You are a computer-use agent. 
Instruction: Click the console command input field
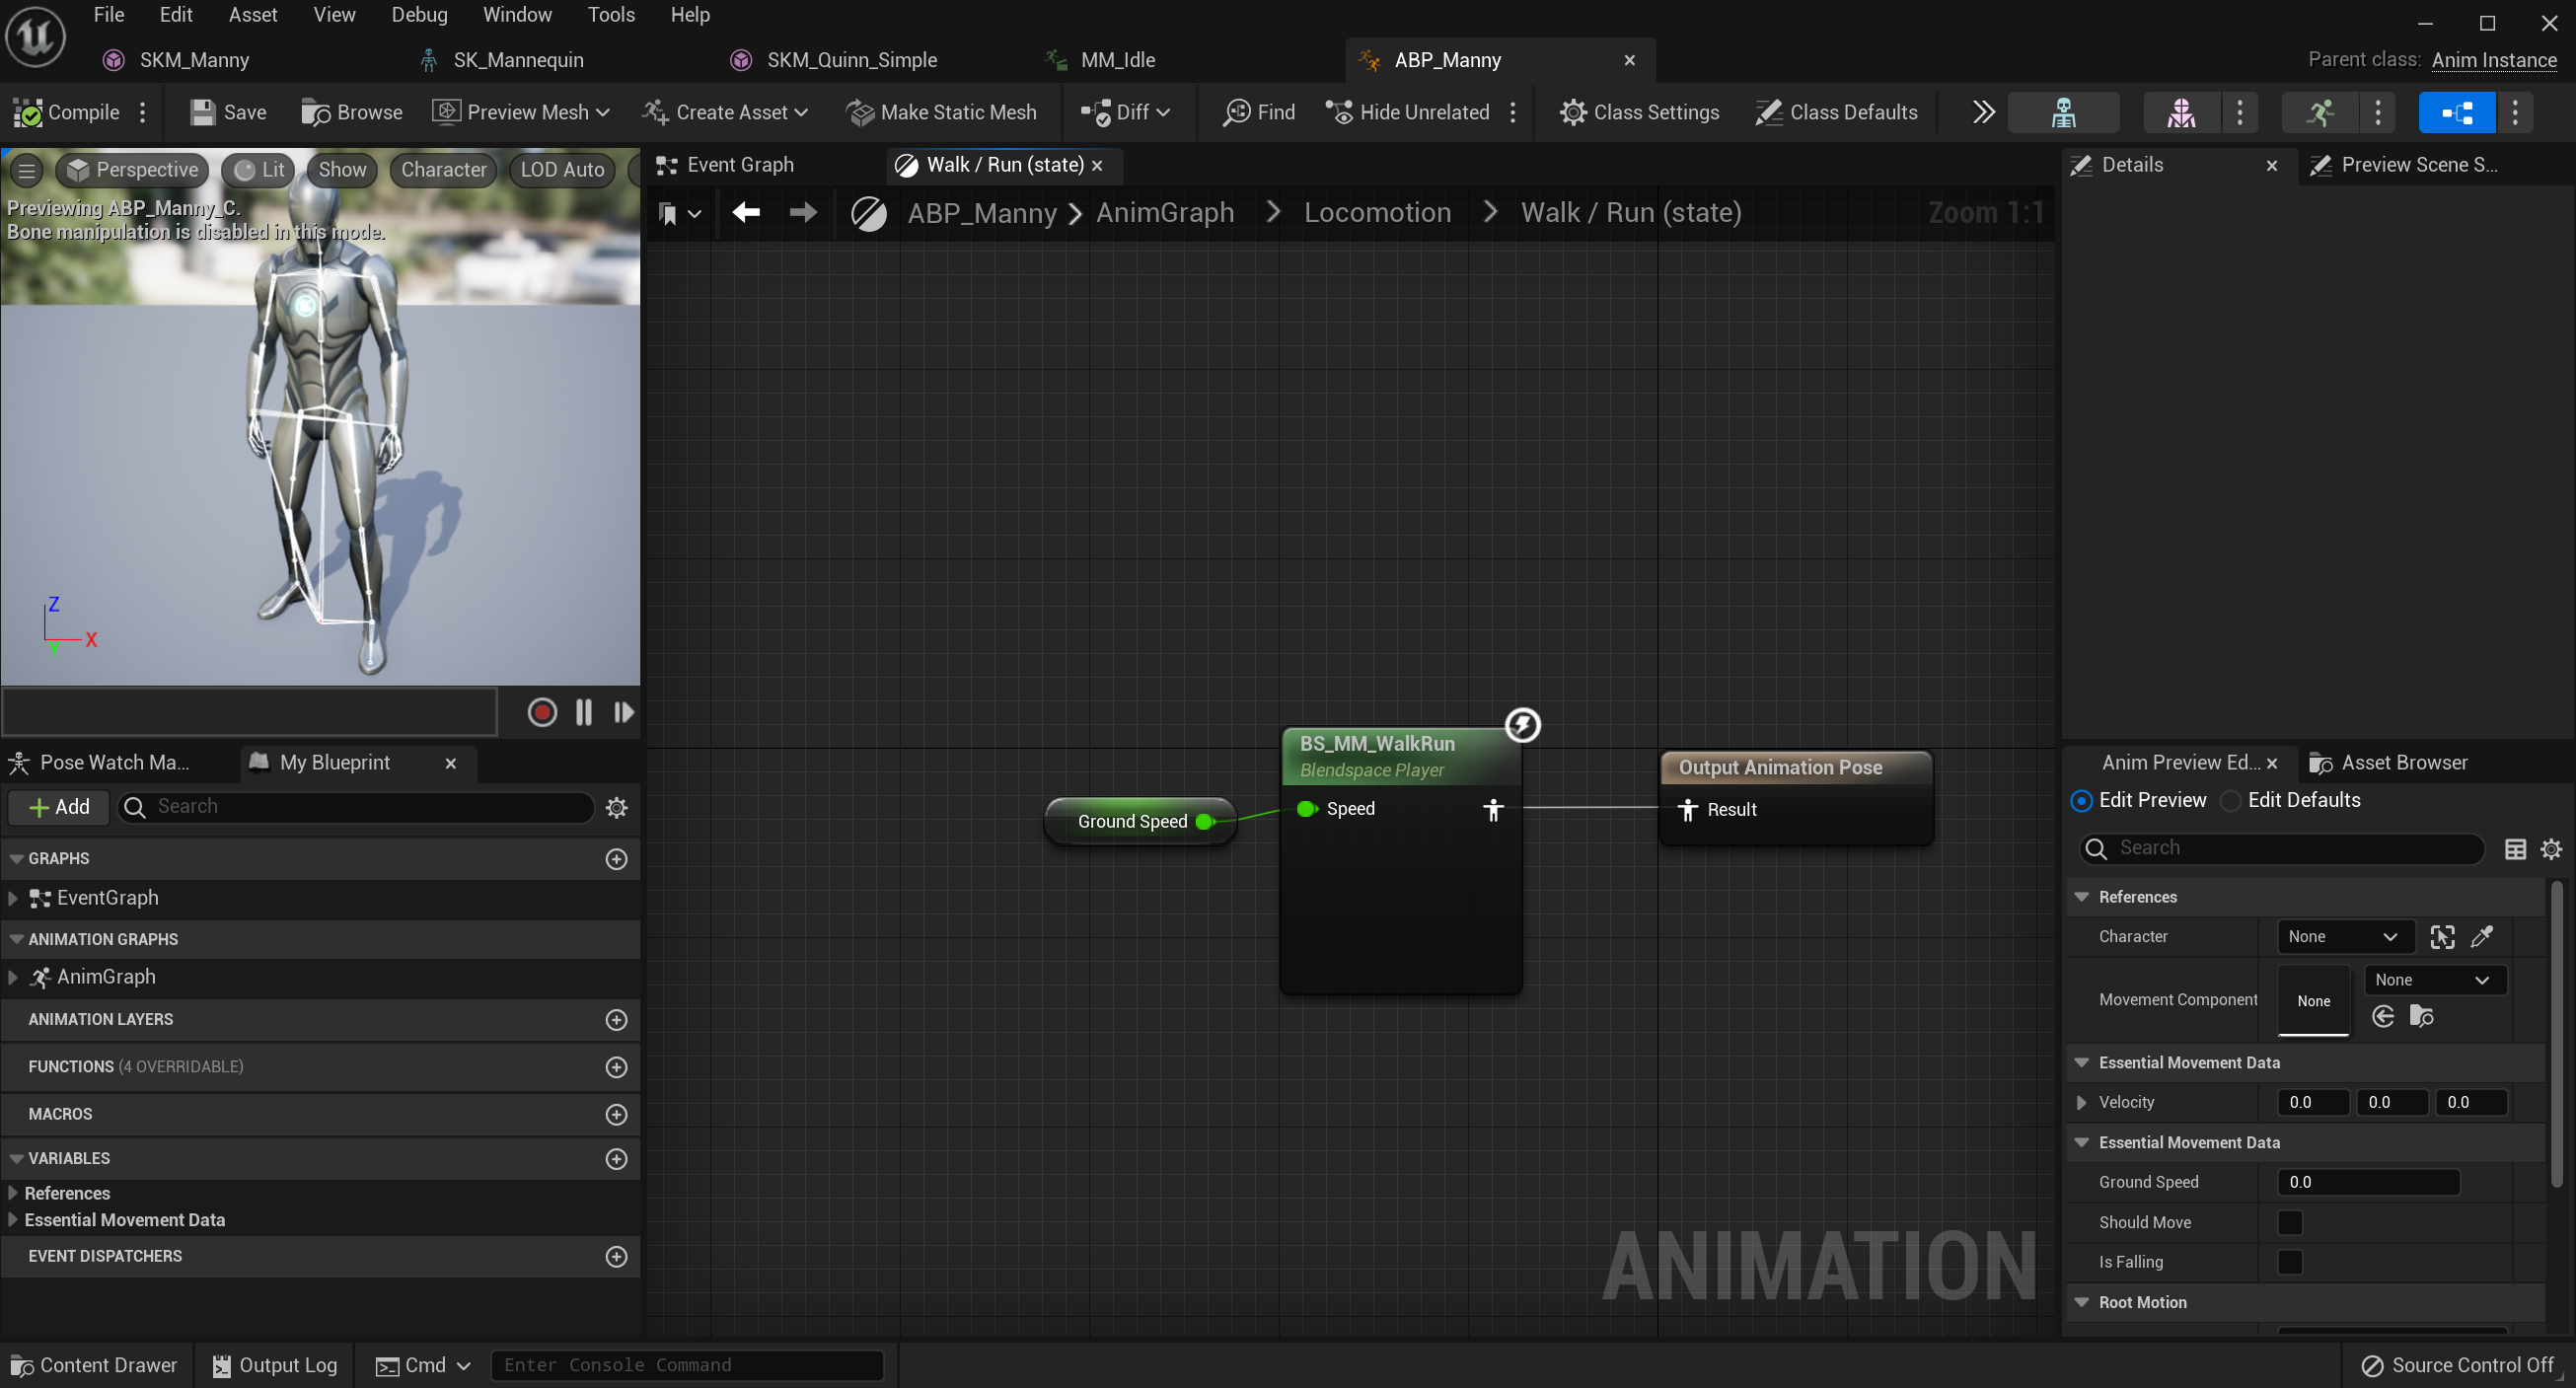(x=687, y=1365)
